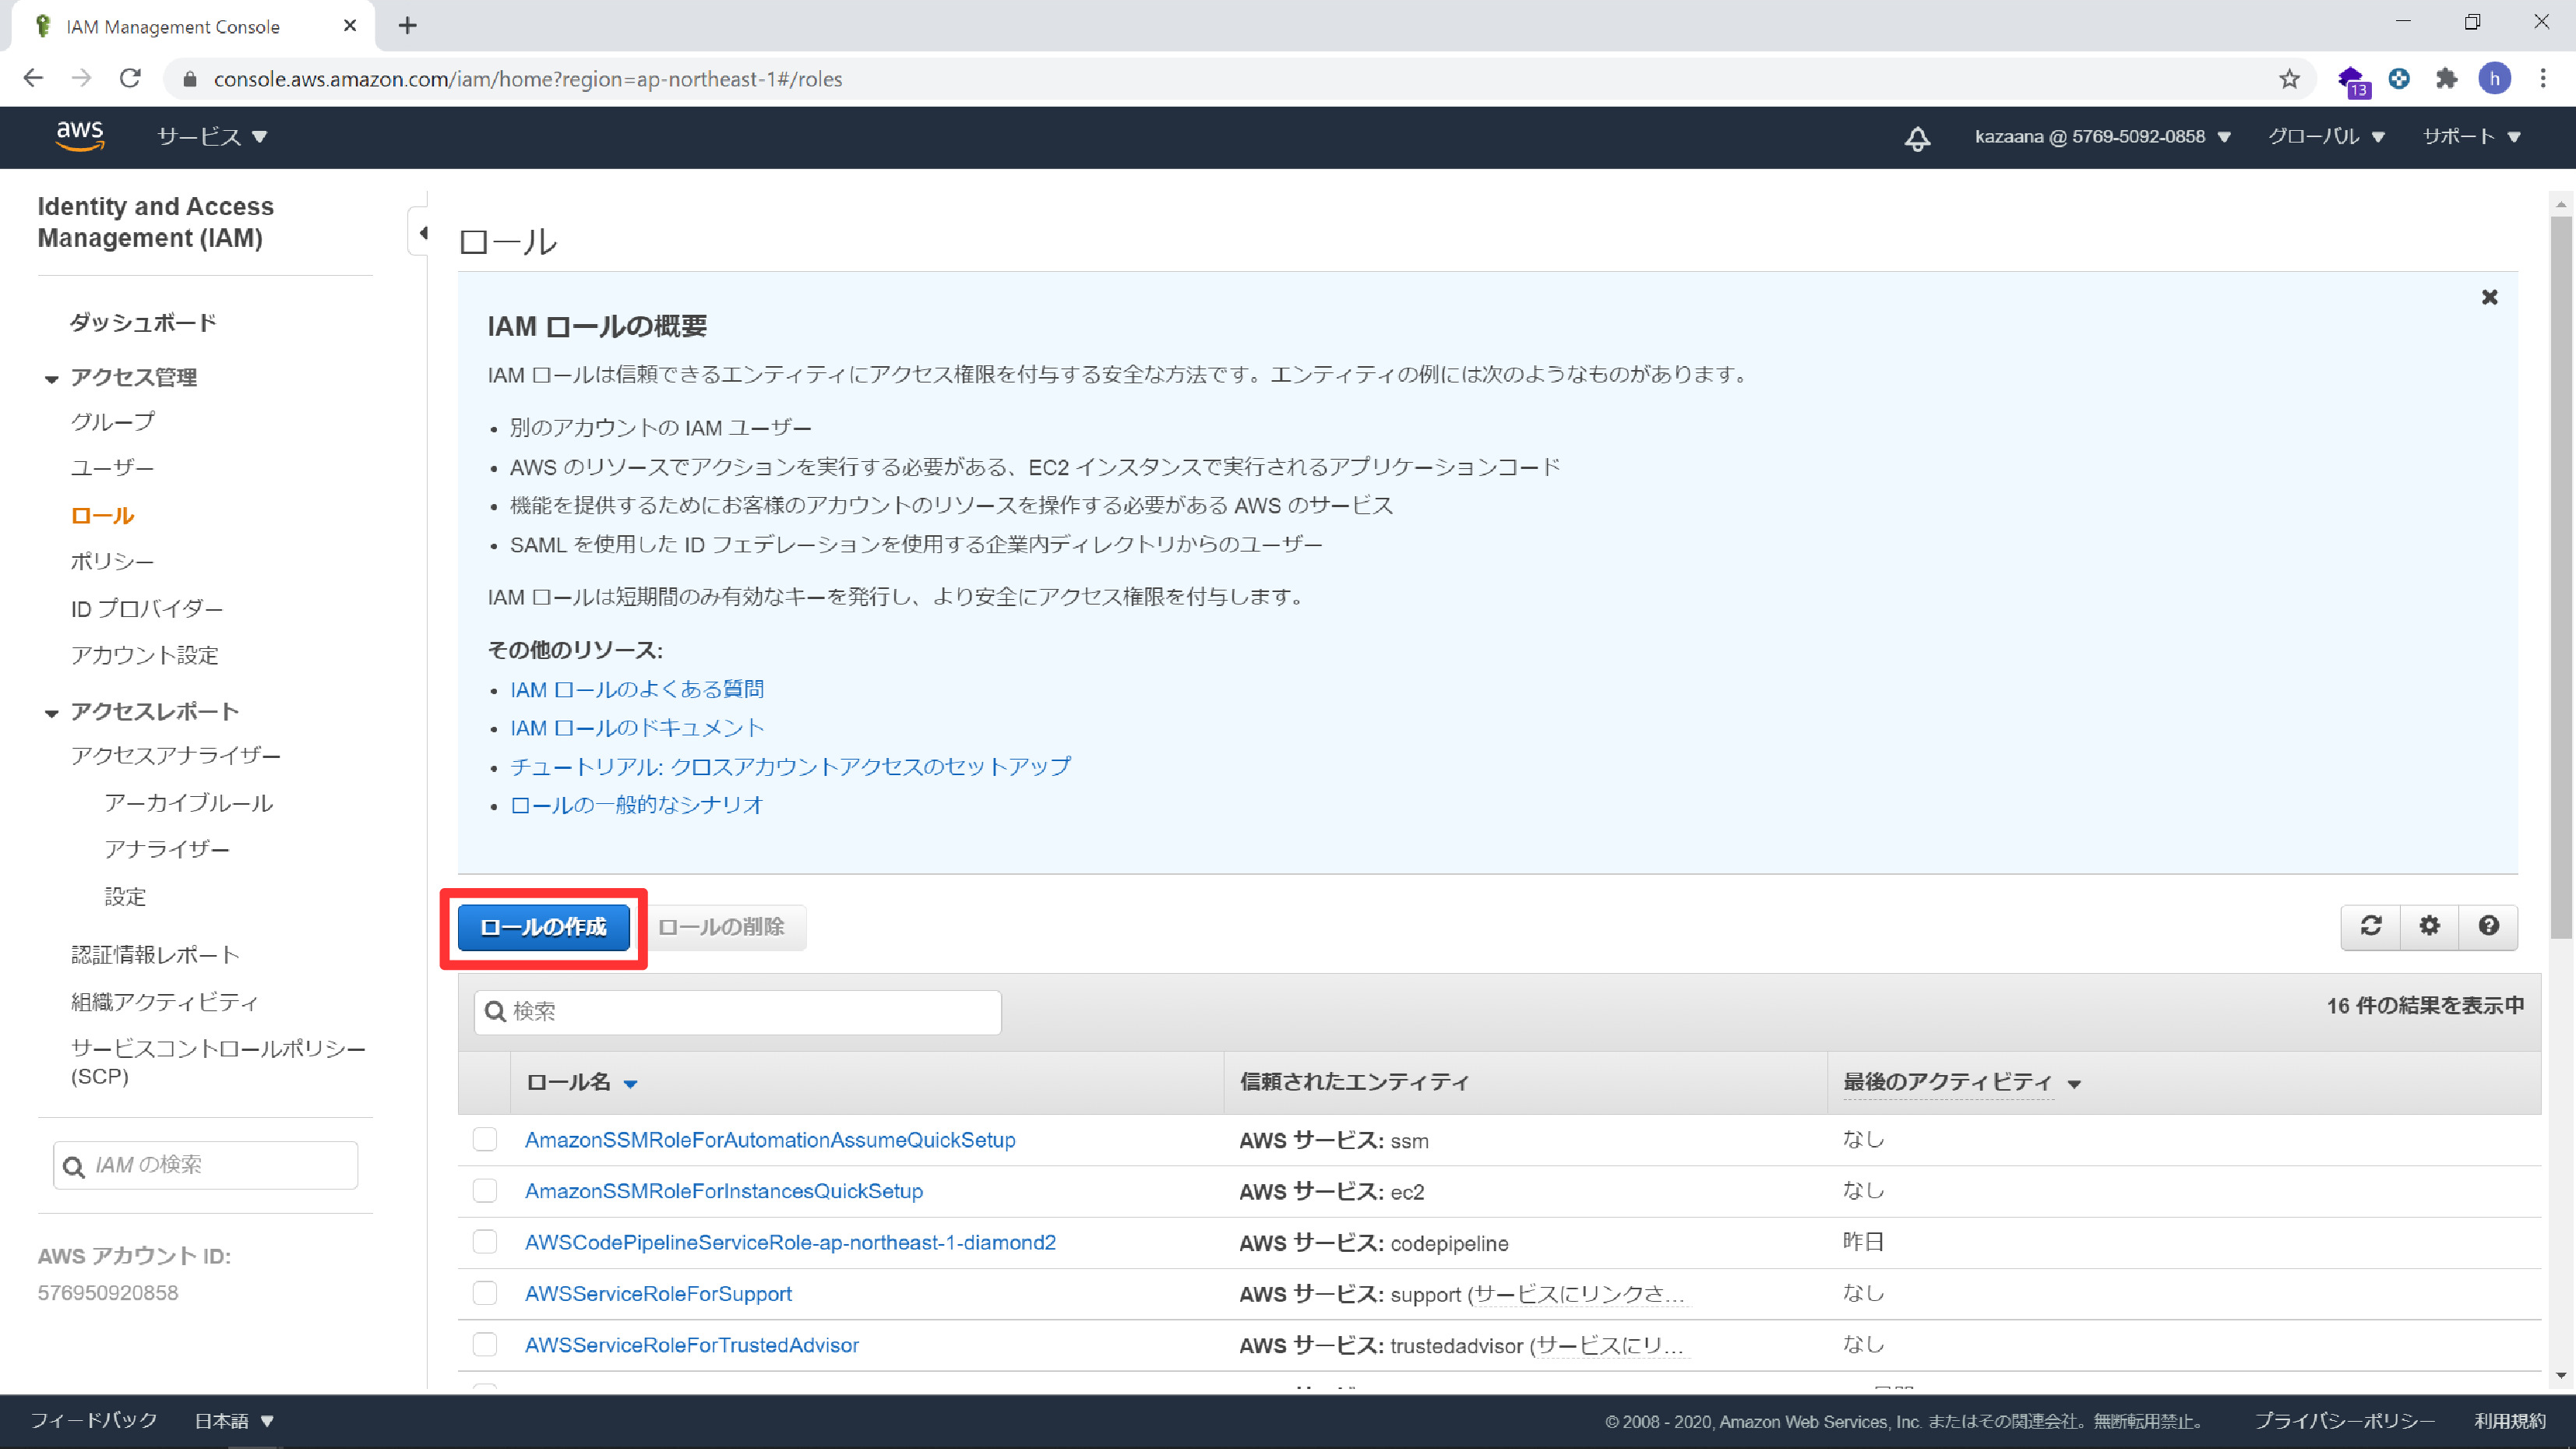Open the notifications bell icon
This screenshot has width=2576, height=1449.
(x=1917, y=138)
